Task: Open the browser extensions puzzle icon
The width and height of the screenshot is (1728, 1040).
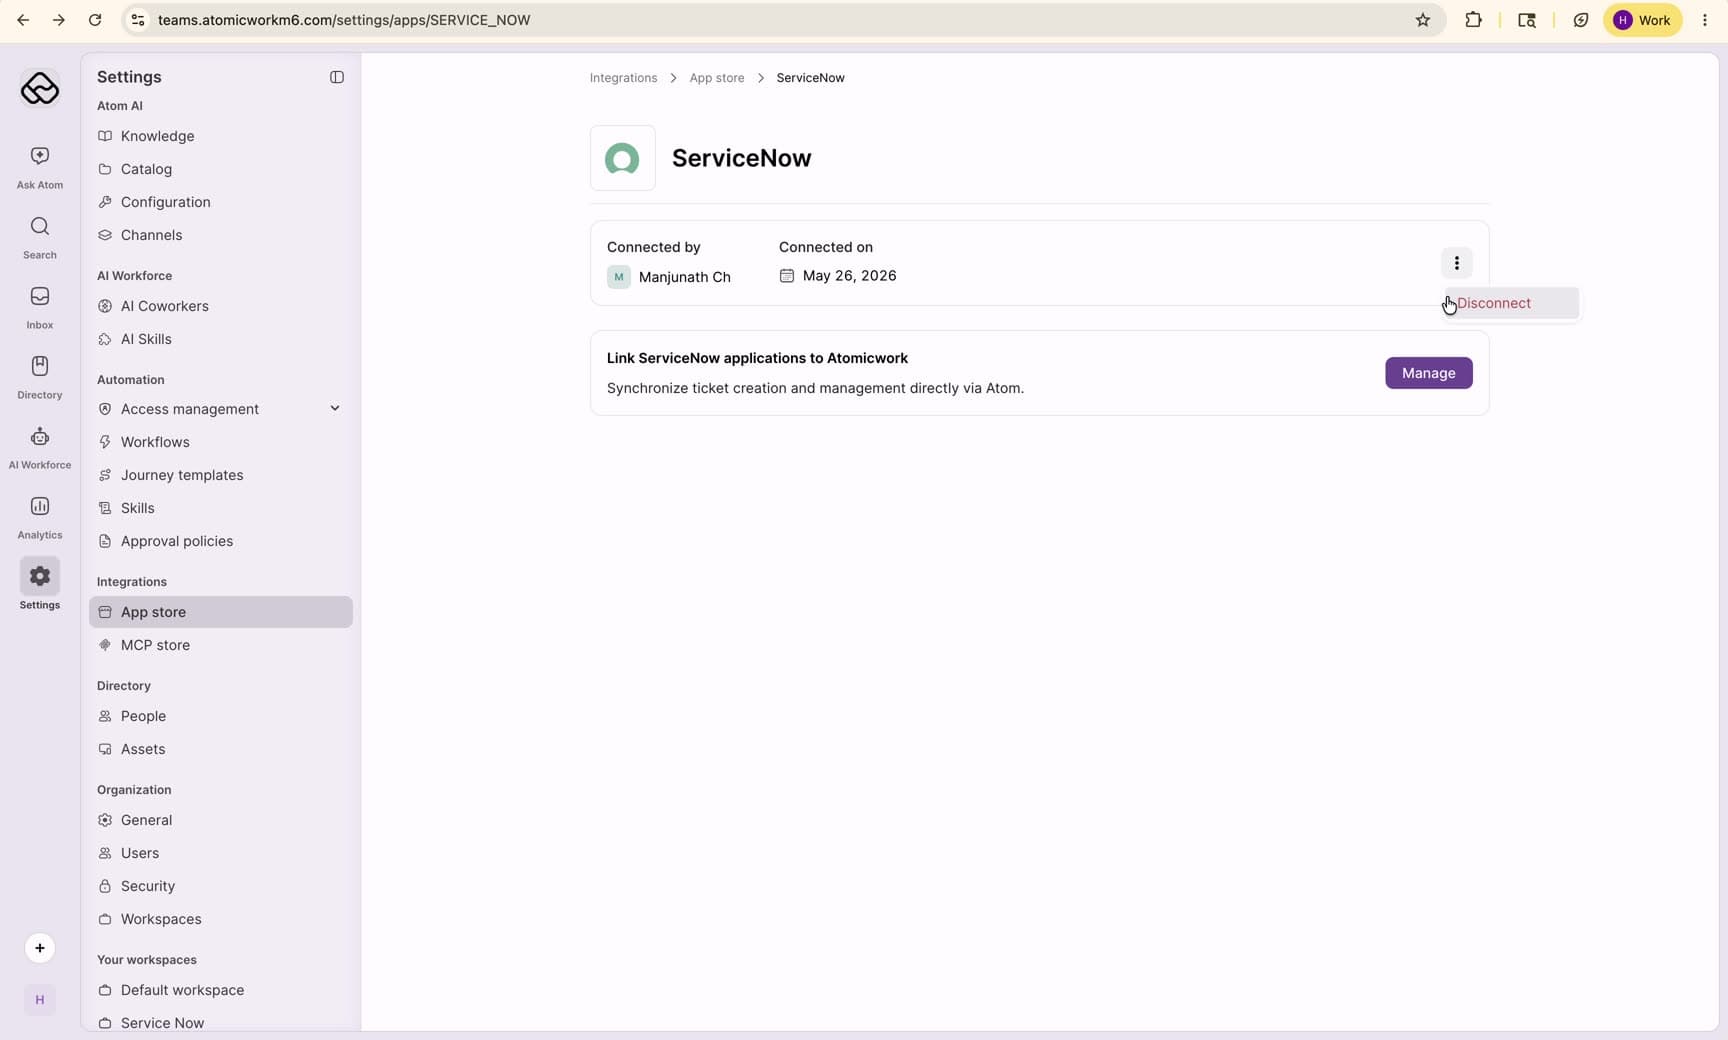Action: point(1473,20)
